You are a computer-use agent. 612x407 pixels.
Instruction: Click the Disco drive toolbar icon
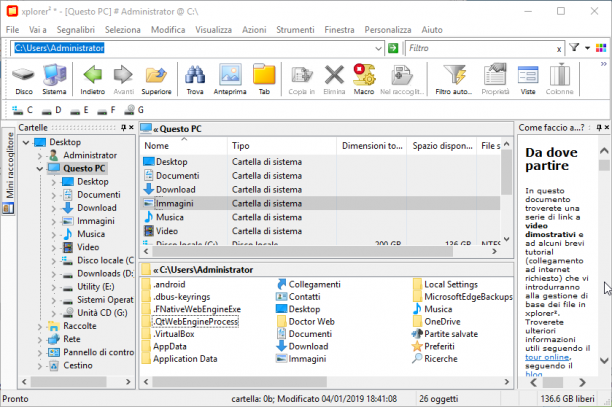(24, 80)
